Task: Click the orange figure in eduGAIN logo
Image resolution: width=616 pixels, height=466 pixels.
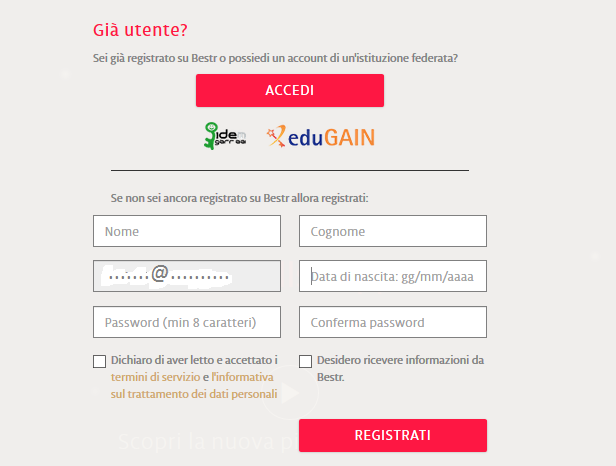Action: pos(277,137)
